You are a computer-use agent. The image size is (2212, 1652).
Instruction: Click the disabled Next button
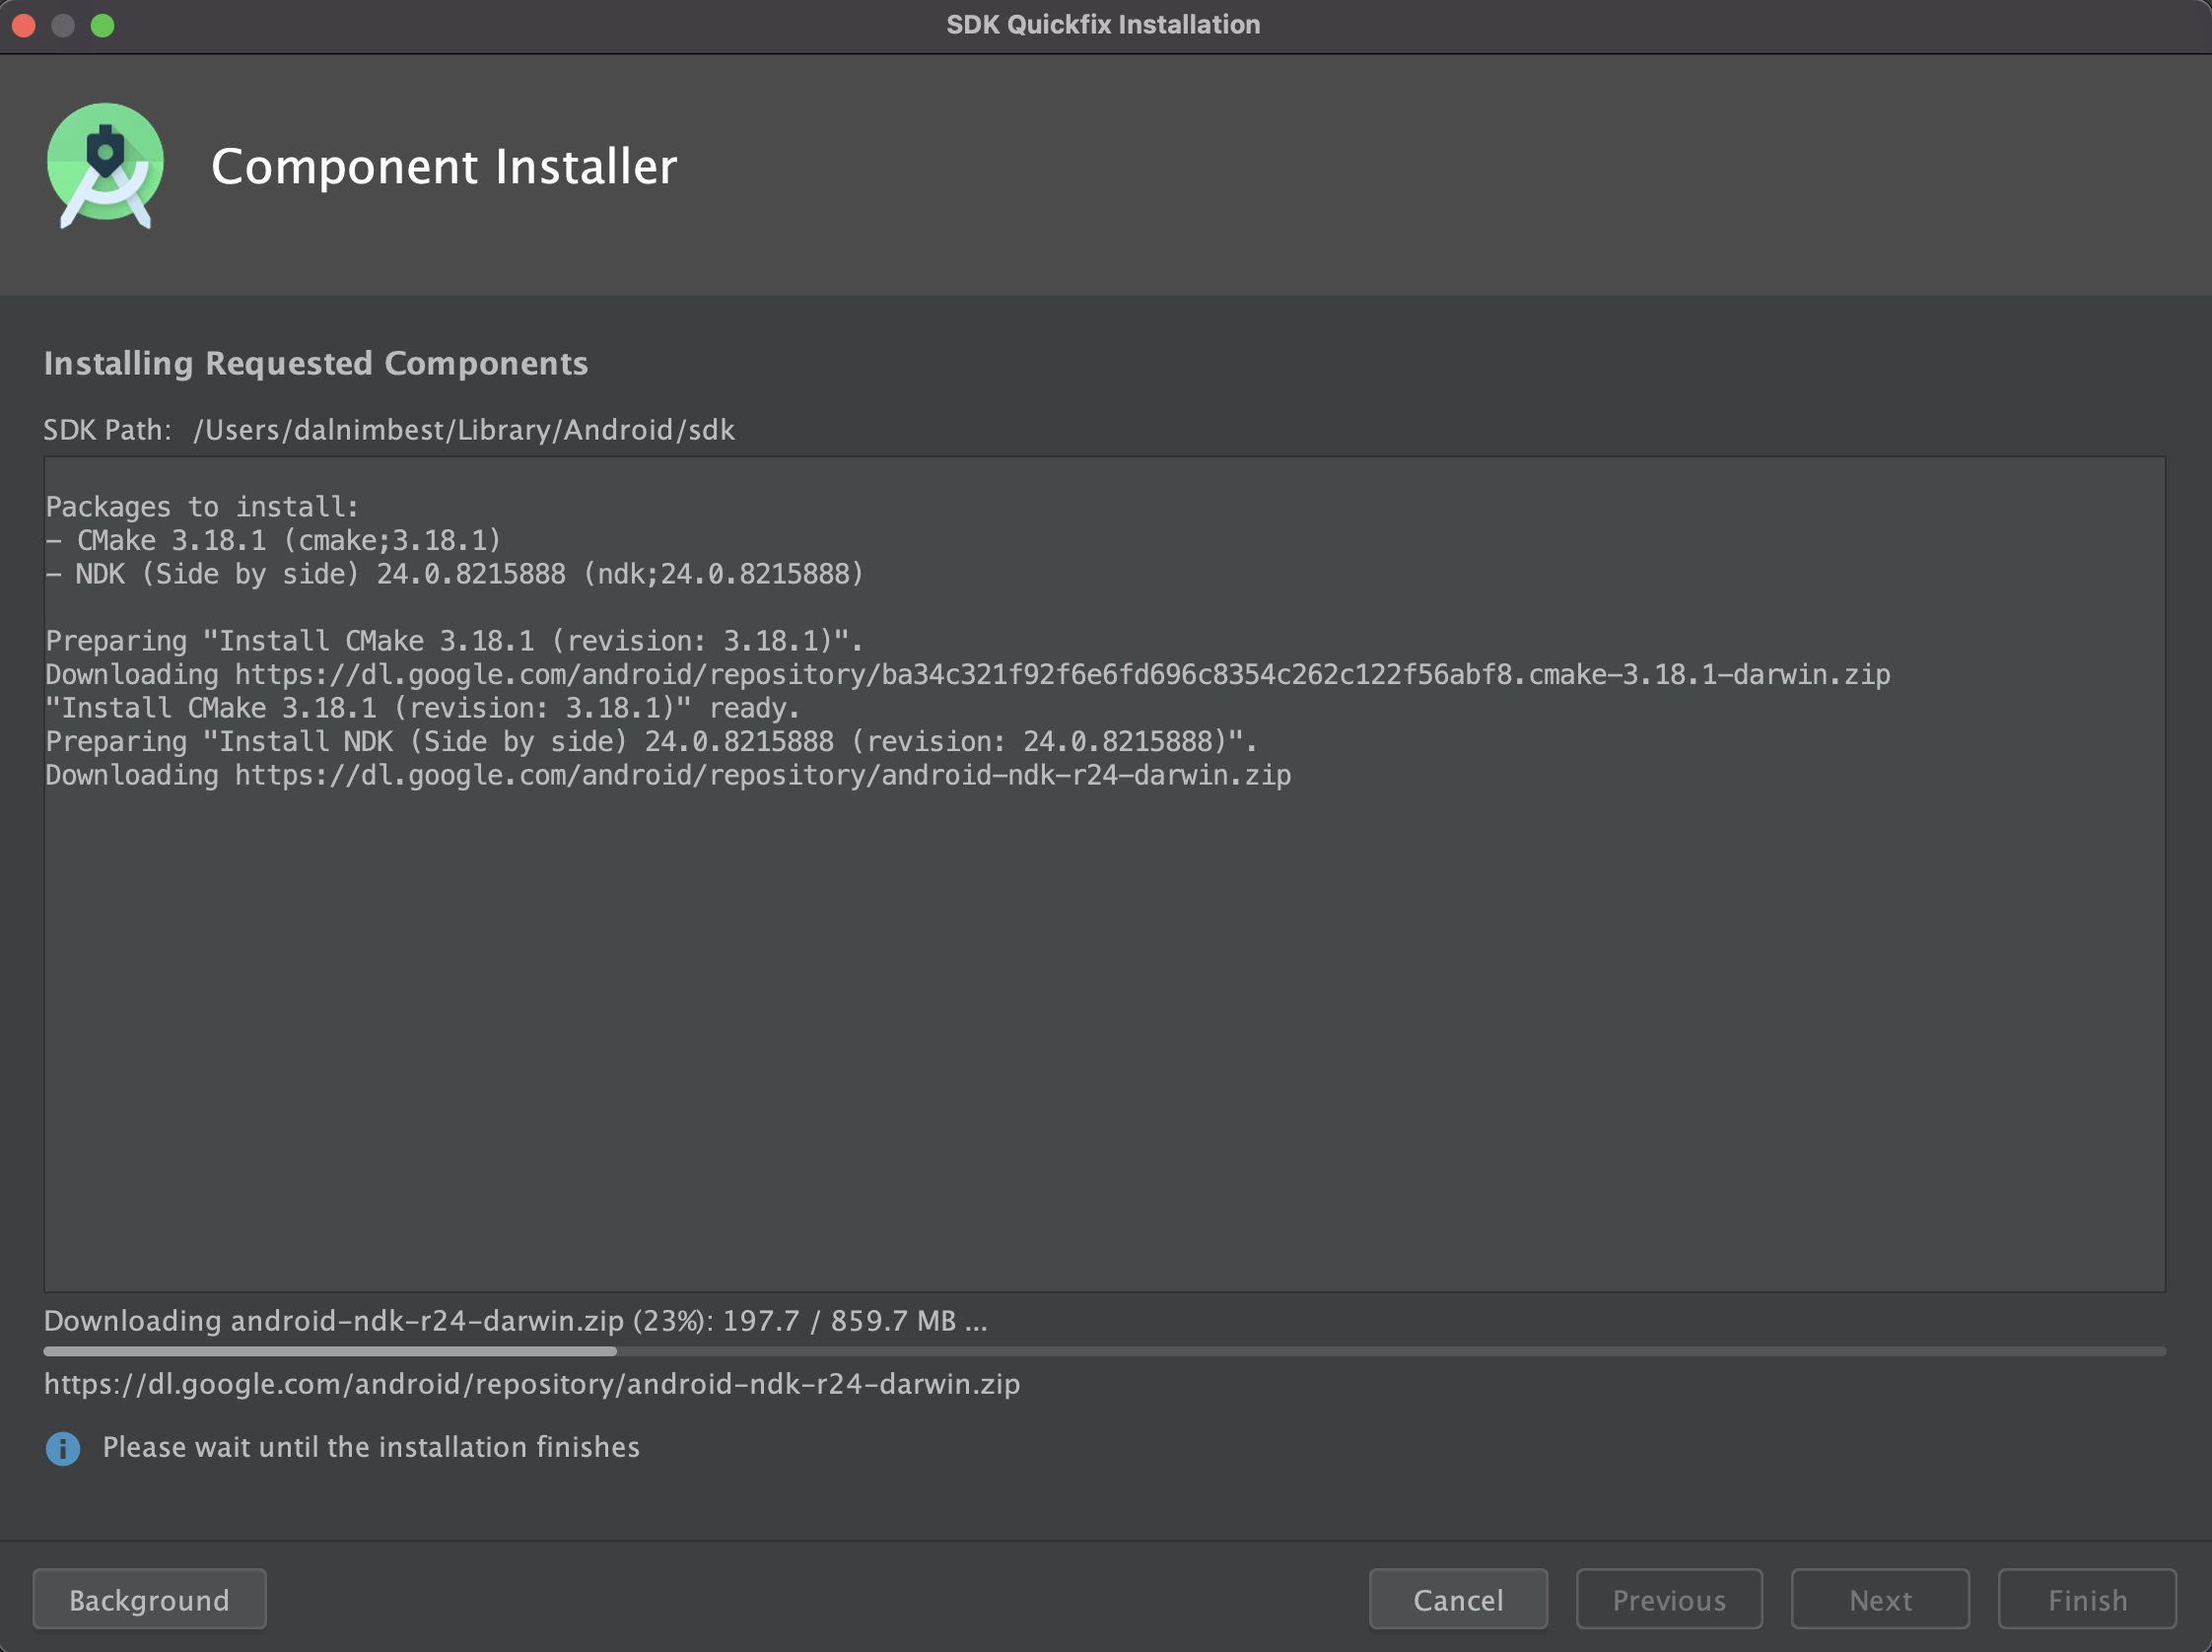[1880, 1599]
